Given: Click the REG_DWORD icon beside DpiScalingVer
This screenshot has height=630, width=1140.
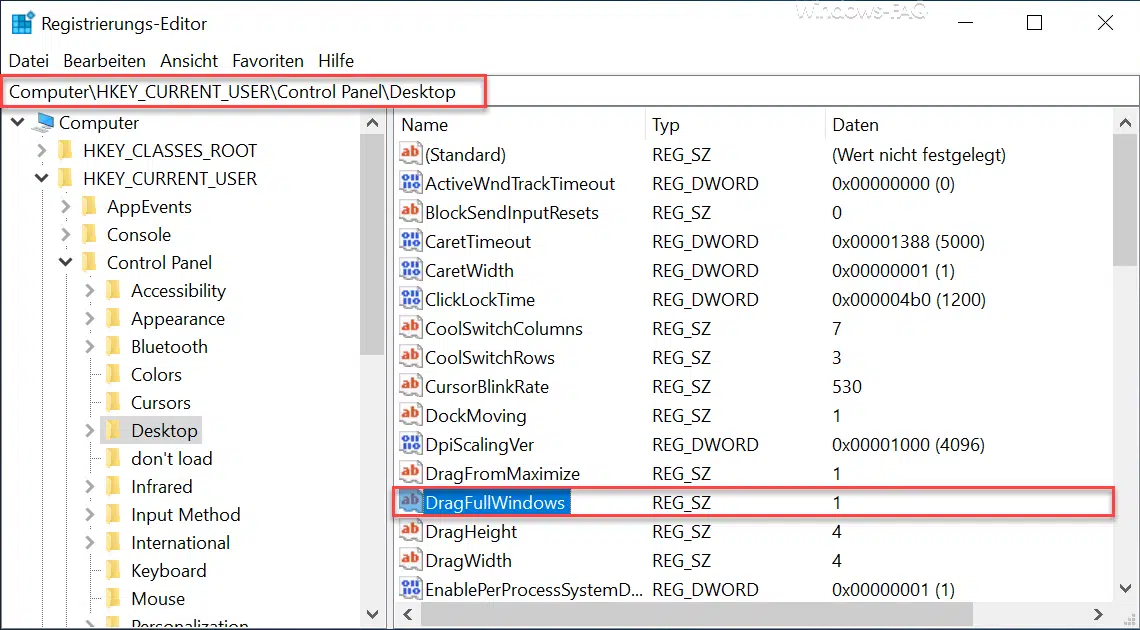Looking at the screenshot, I should 410,444.
